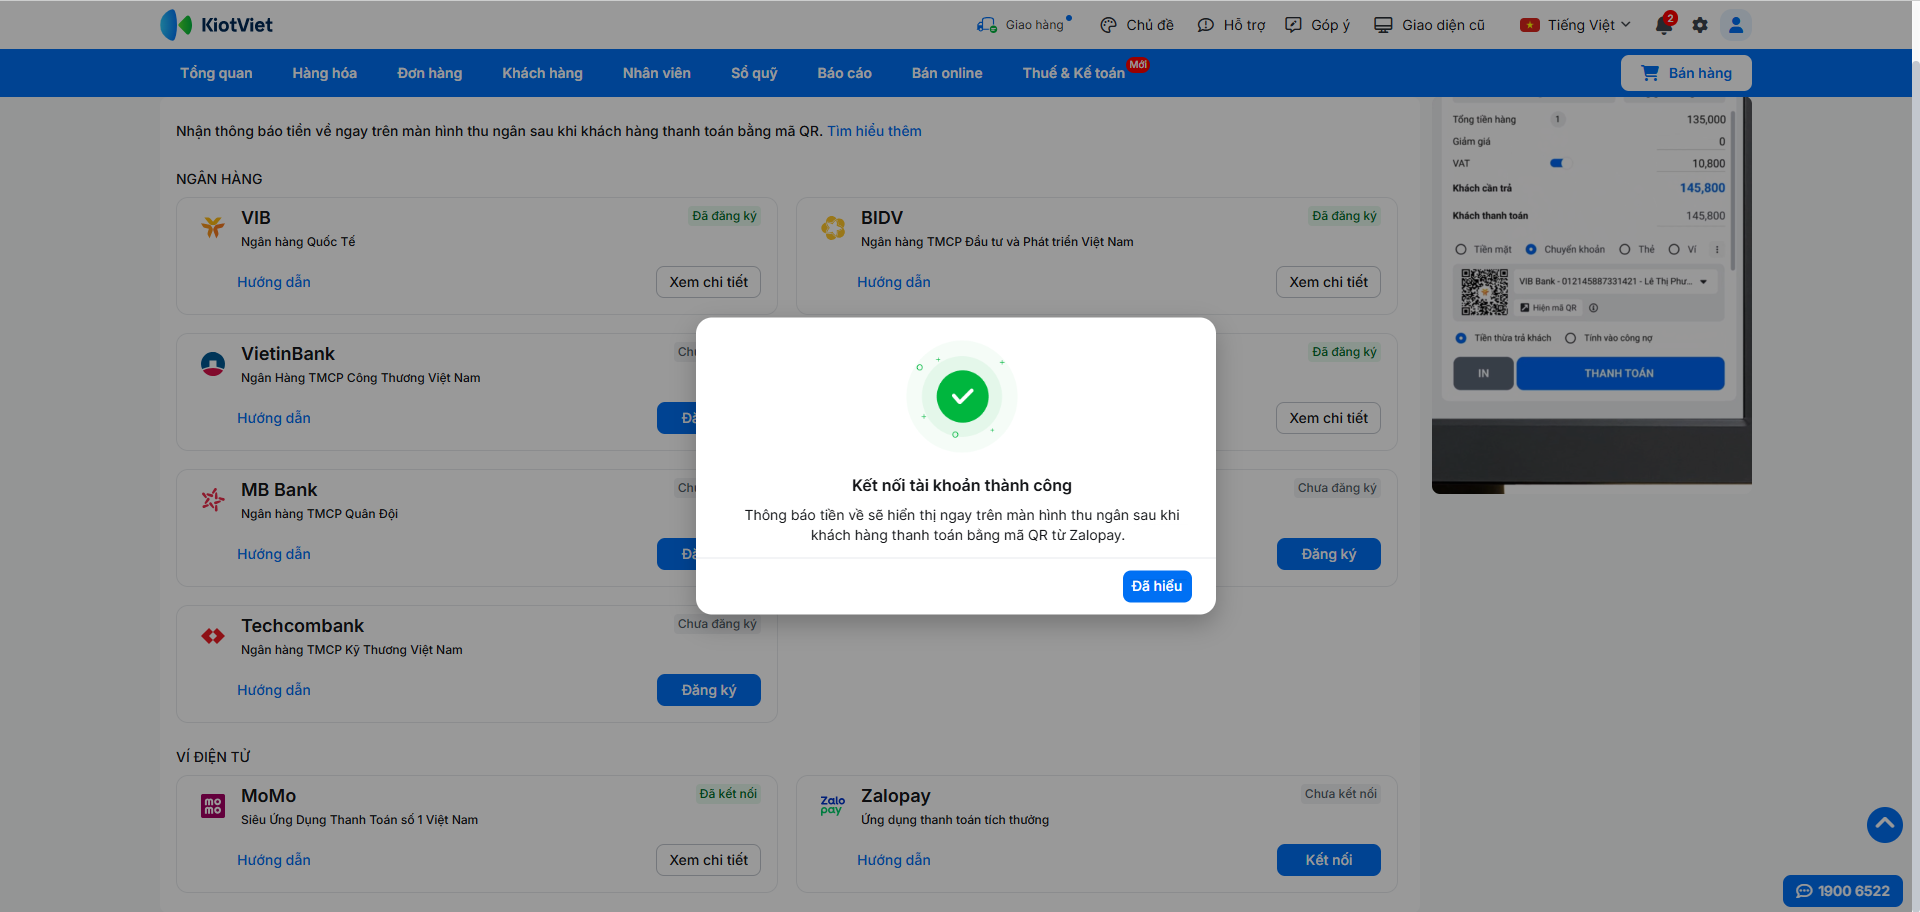Follow the Tìm hiểu thêm link
1920x912 pixels.
(874, 131)
